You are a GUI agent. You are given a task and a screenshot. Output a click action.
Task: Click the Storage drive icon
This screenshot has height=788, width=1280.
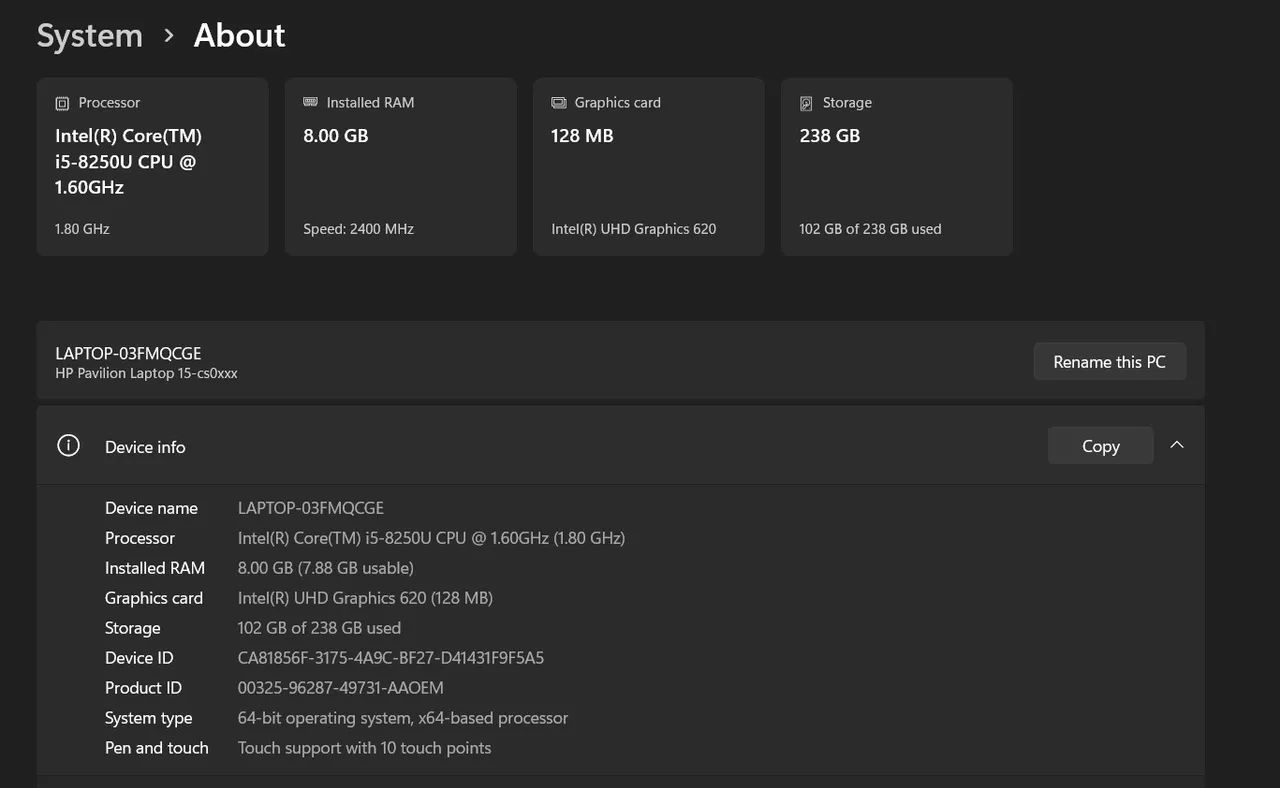(x=806, y=103)
